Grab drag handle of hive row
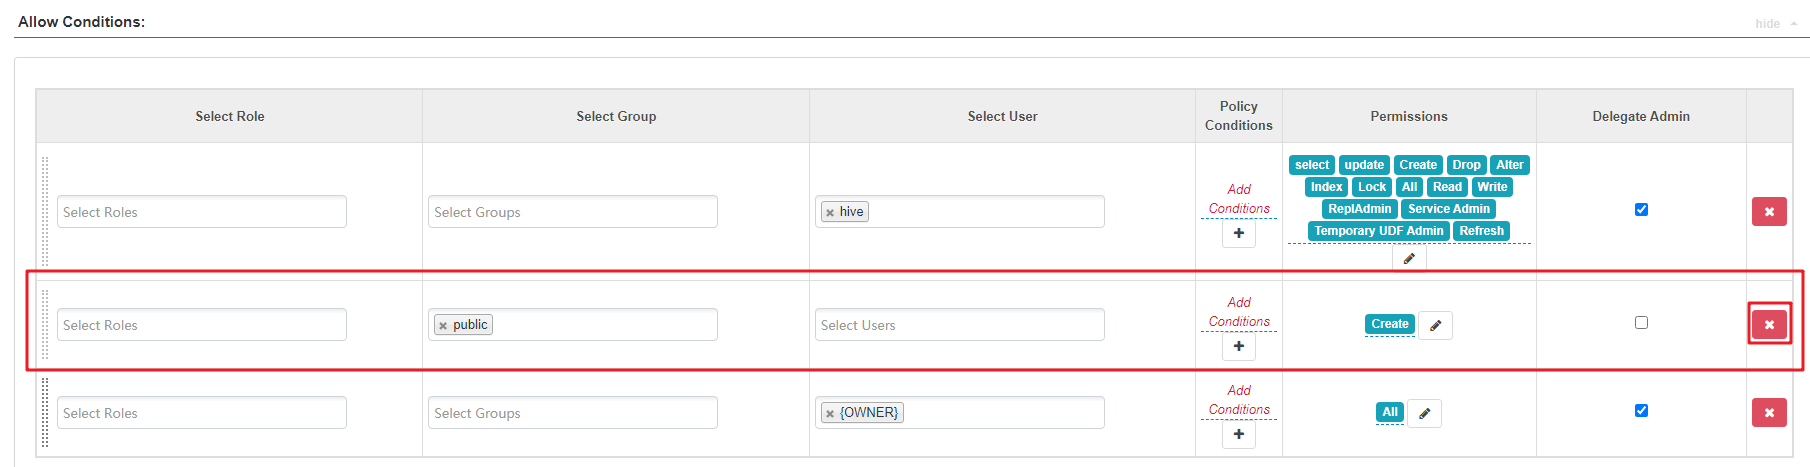Screen dimensions: 1810x467 click(45, 211)
